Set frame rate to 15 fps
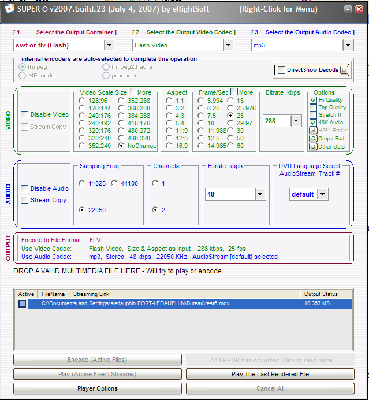Image resolution: width=369 pixels, height=400 pixels. click(230, 100)
